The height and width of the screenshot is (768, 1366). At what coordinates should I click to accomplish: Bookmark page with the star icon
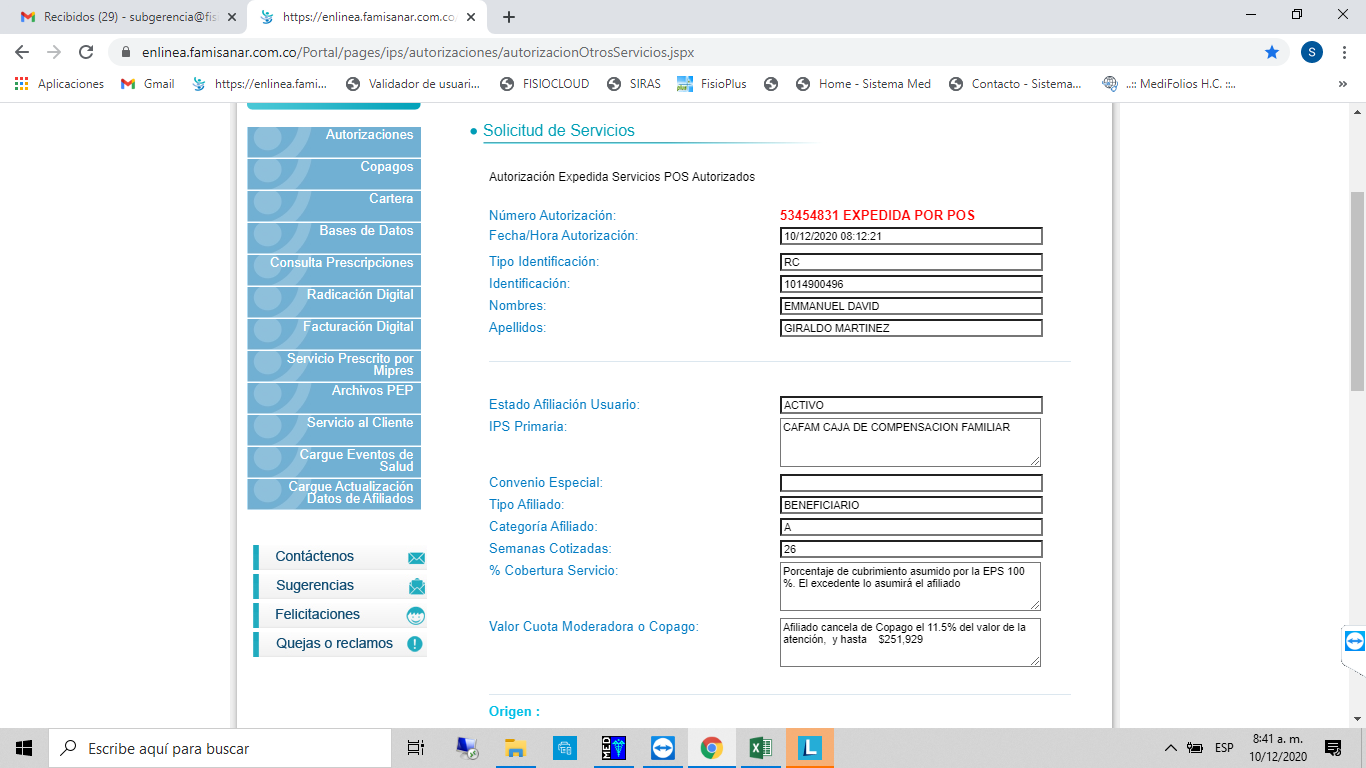[1272, 52]
